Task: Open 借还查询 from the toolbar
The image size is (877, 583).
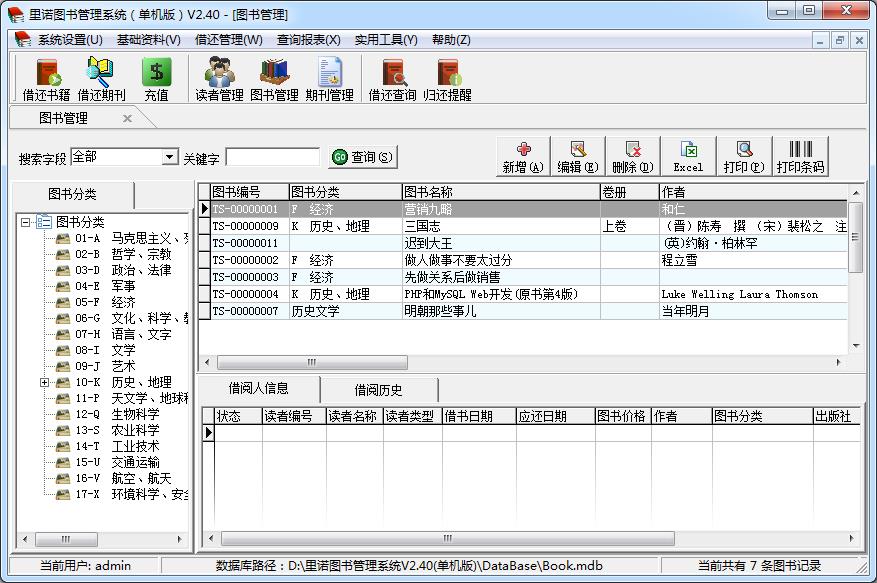Action: 392,79
